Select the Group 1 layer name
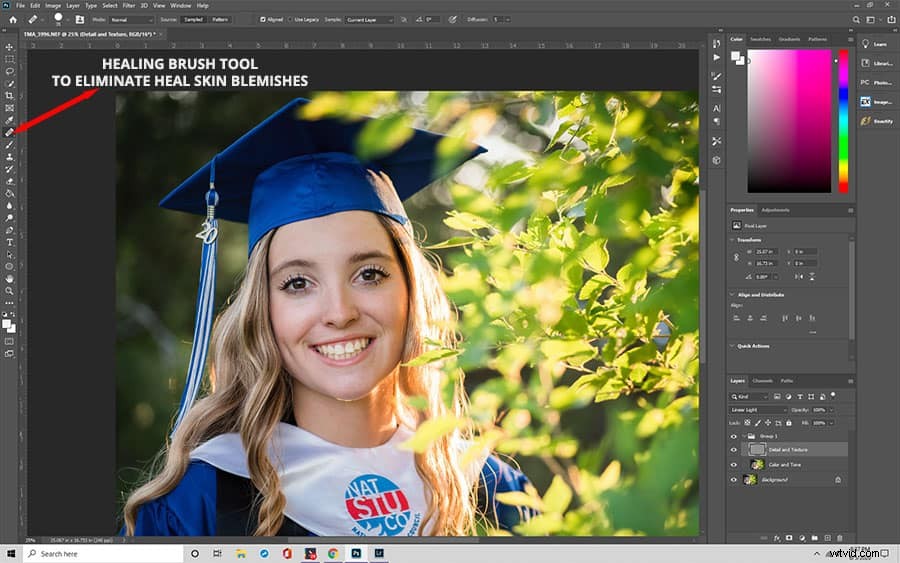 [769, 436]
